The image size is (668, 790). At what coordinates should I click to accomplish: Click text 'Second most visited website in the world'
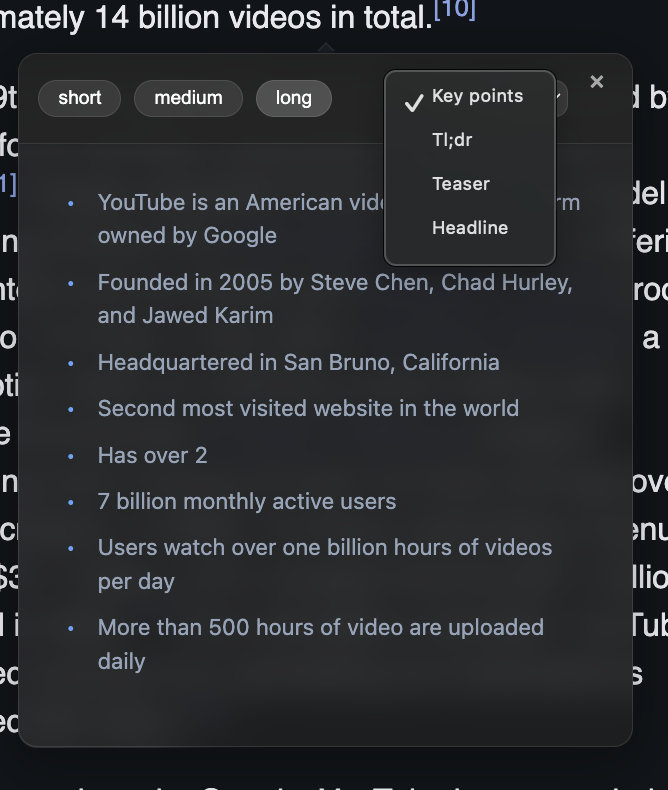click(x=308, y=408)
